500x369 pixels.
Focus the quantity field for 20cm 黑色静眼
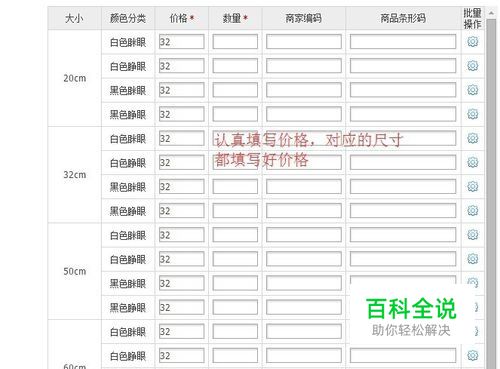(x=235, y=114)
